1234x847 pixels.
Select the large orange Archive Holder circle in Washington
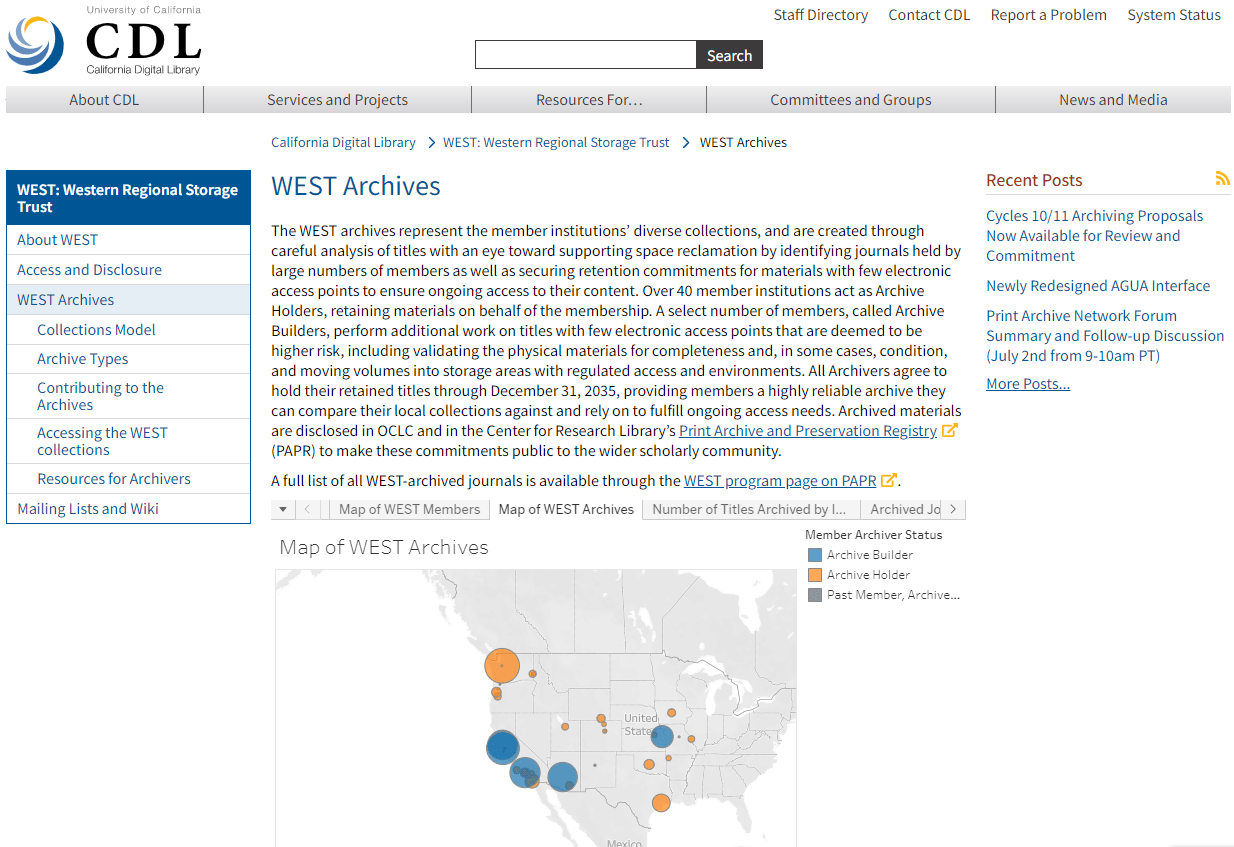(502, 665)
